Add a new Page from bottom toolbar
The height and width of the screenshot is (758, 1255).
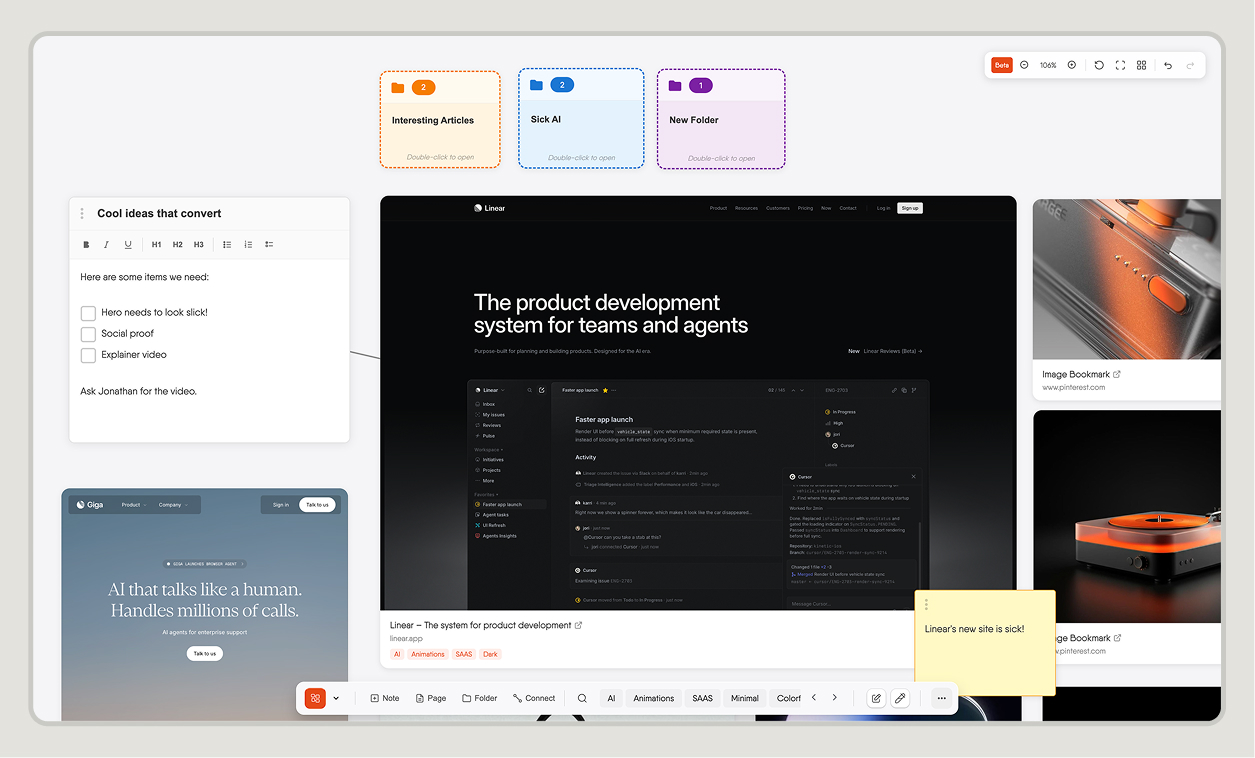[431, 698]
